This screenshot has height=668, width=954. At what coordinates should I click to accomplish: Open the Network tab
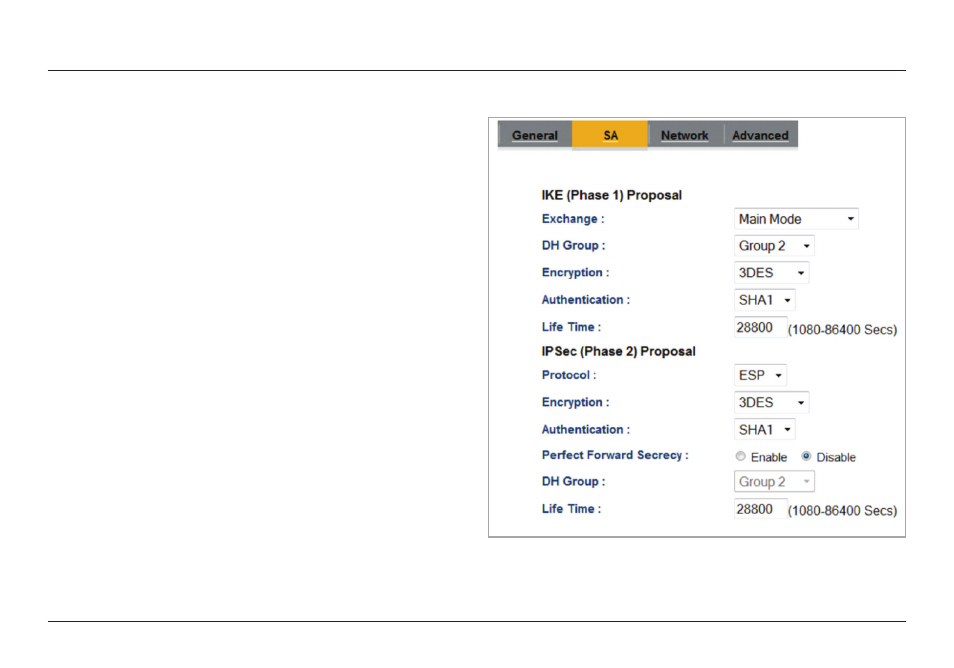(684, 135)
